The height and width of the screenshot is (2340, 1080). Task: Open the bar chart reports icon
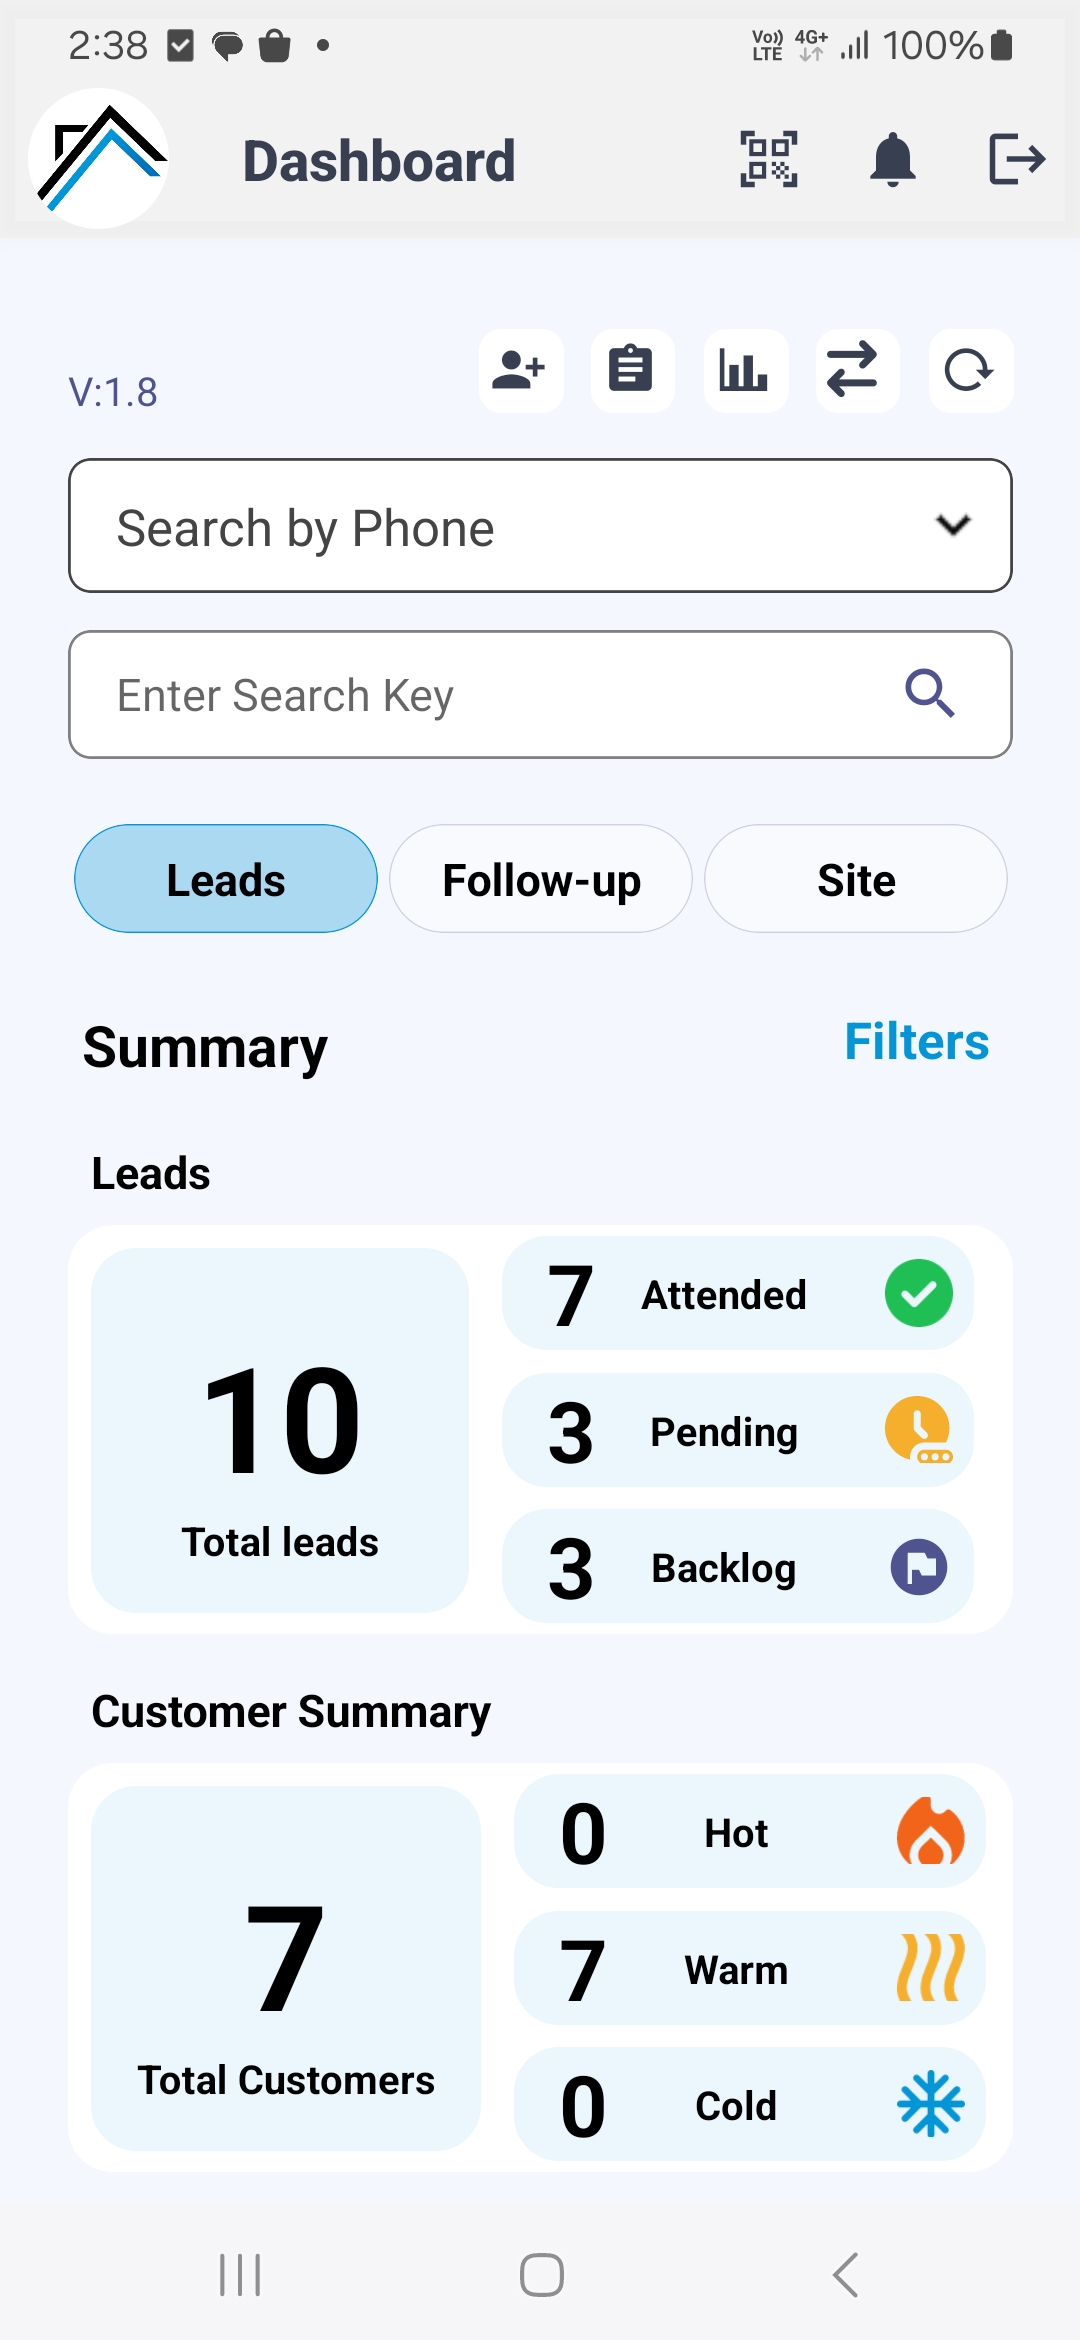click(745, 371)
